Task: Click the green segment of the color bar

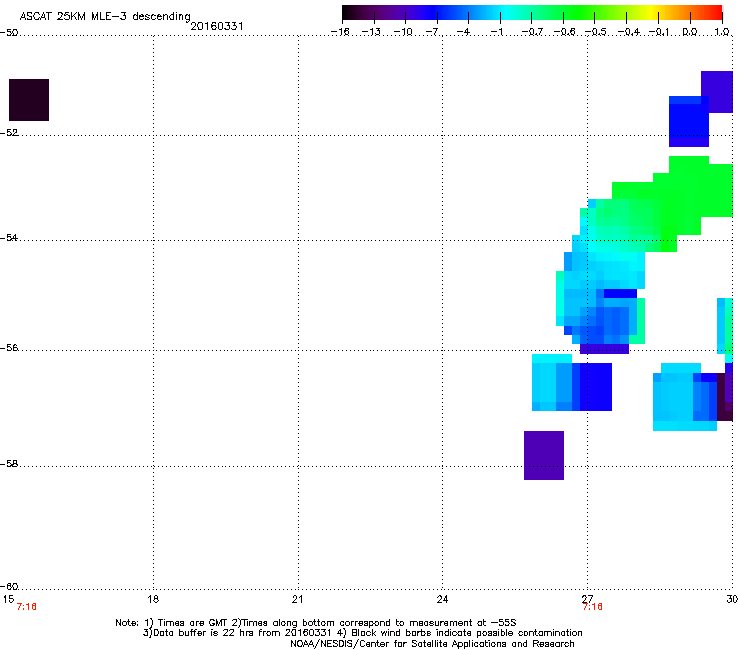Action: tap(576, 12)
